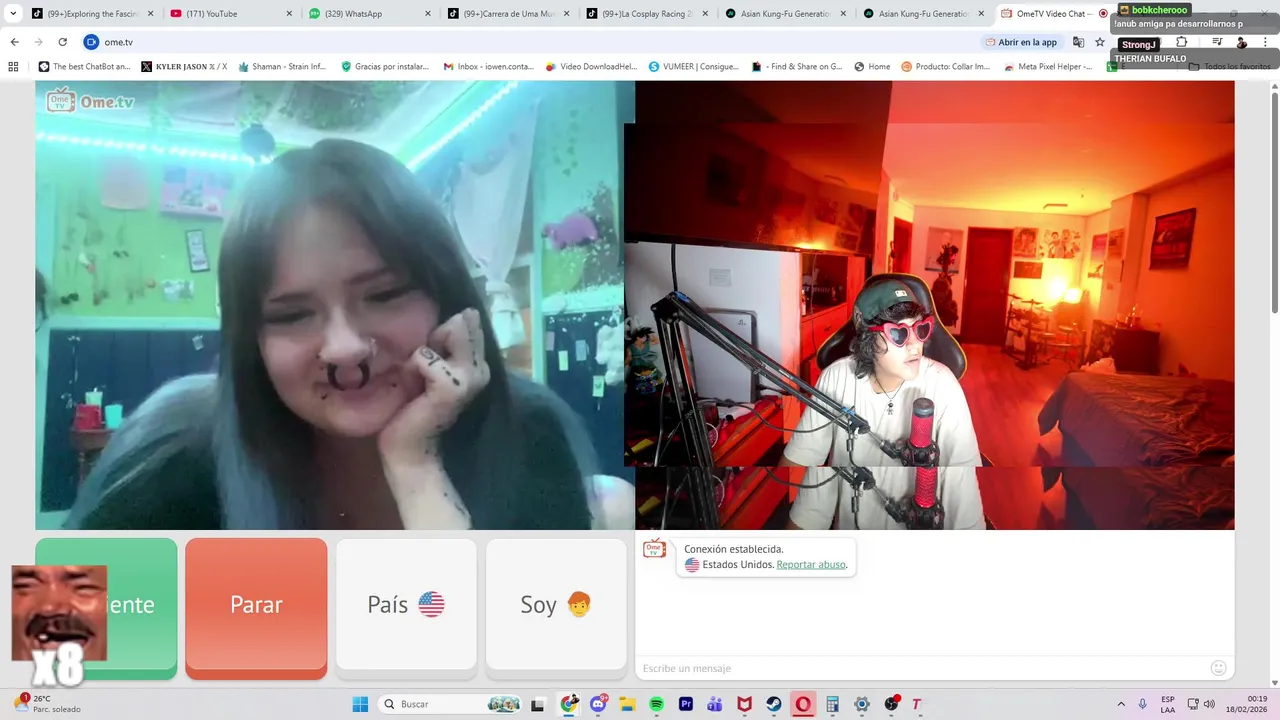Viewport: 1280px width, 720px height.
Task: Bookmark this page with star icon
Action: click(1100, 42)
